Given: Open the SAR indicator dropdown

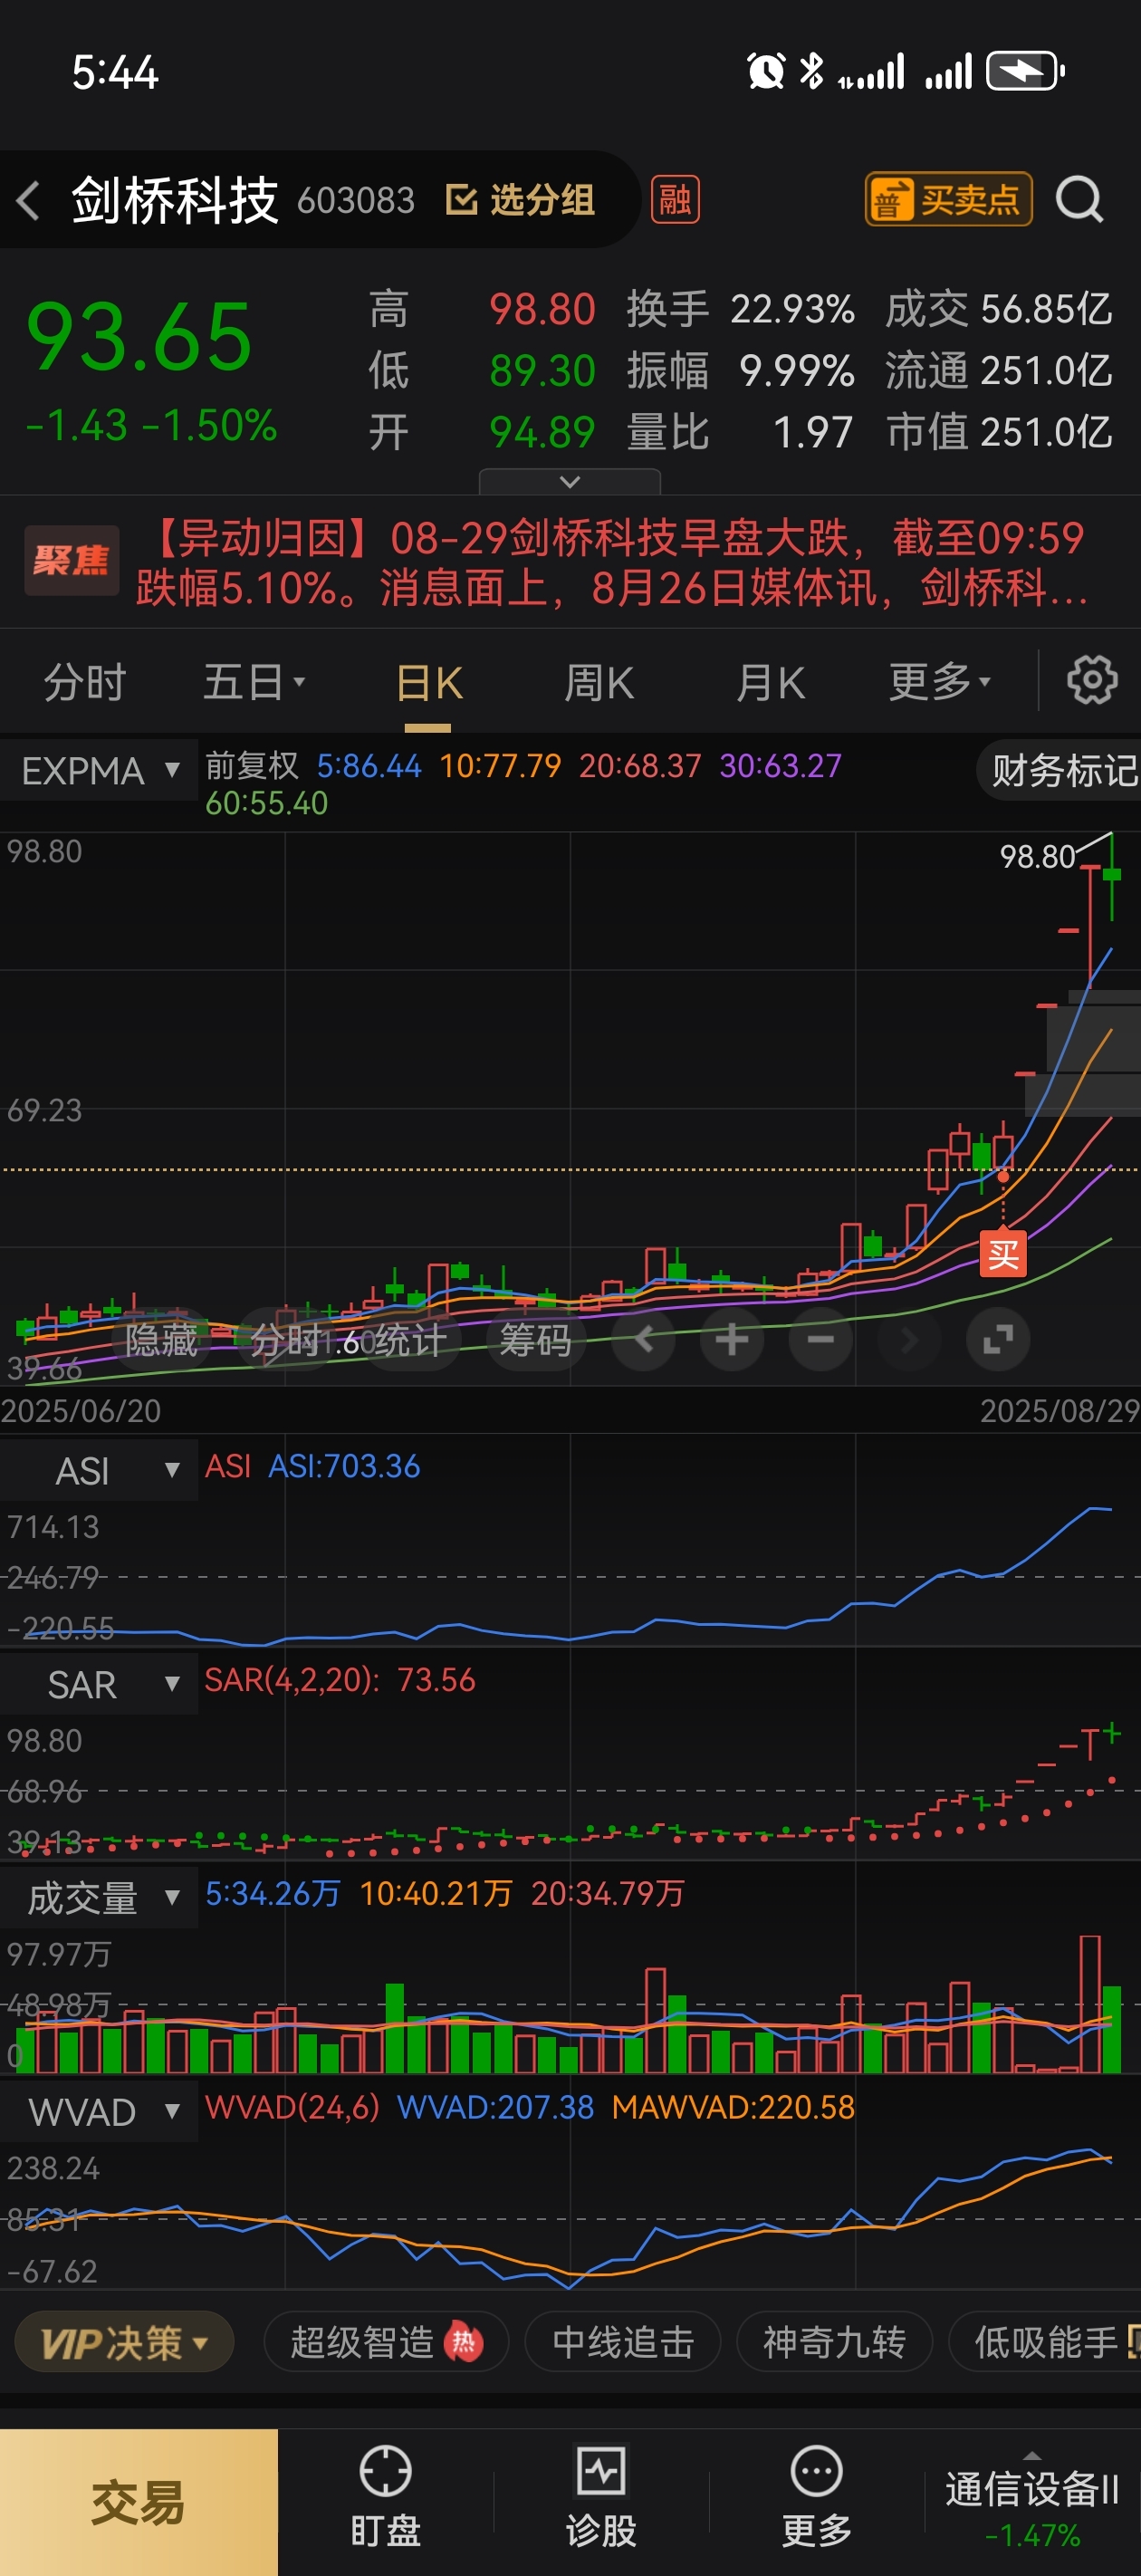Looking at the screenshot, I should coord(99,1685).
